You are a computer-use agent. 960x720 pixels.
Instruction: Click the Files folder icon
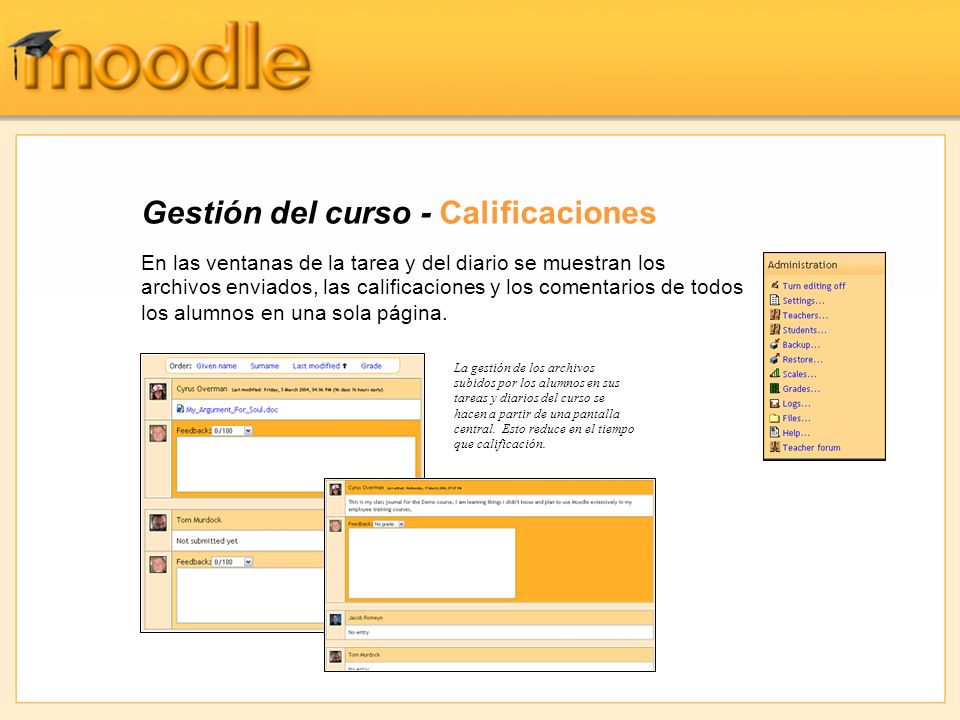(774, 418)
